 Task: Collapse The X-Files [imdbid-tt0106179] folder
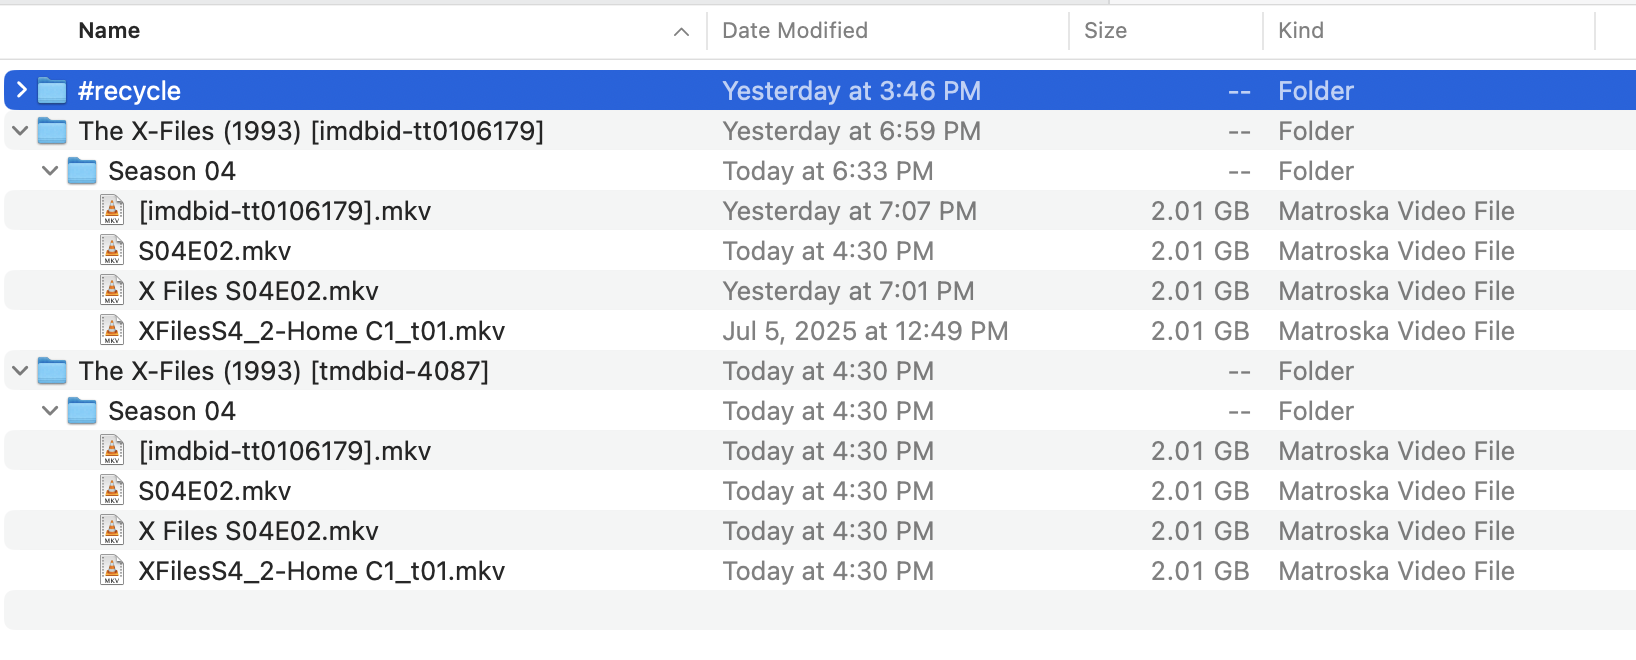(x=21, y=131)
